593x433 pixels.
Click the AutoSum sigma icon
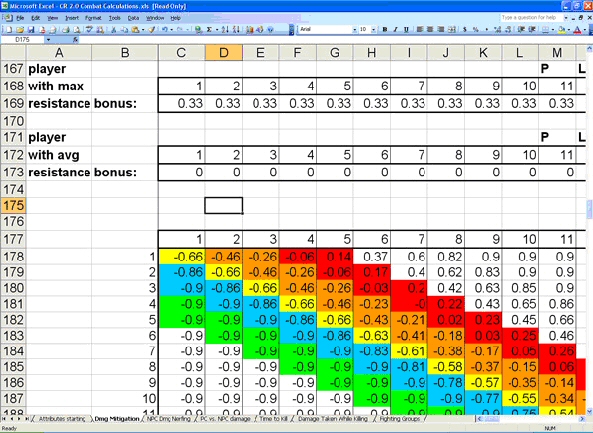[209, 29]
